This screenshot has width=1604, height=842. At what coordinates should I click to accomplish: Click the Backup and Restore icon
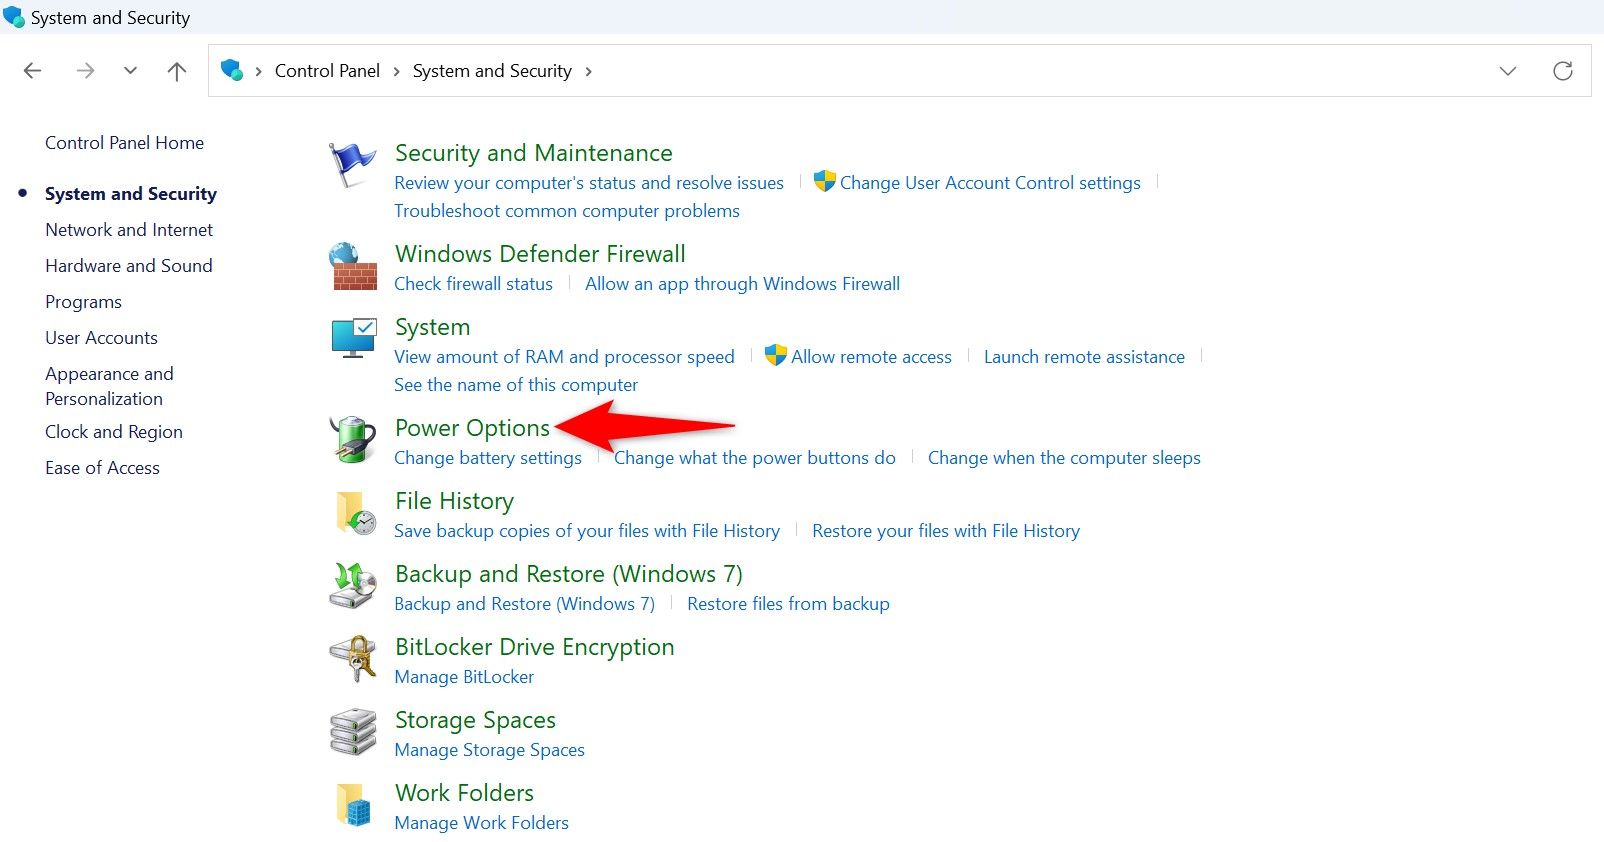[x=353, y=586]
